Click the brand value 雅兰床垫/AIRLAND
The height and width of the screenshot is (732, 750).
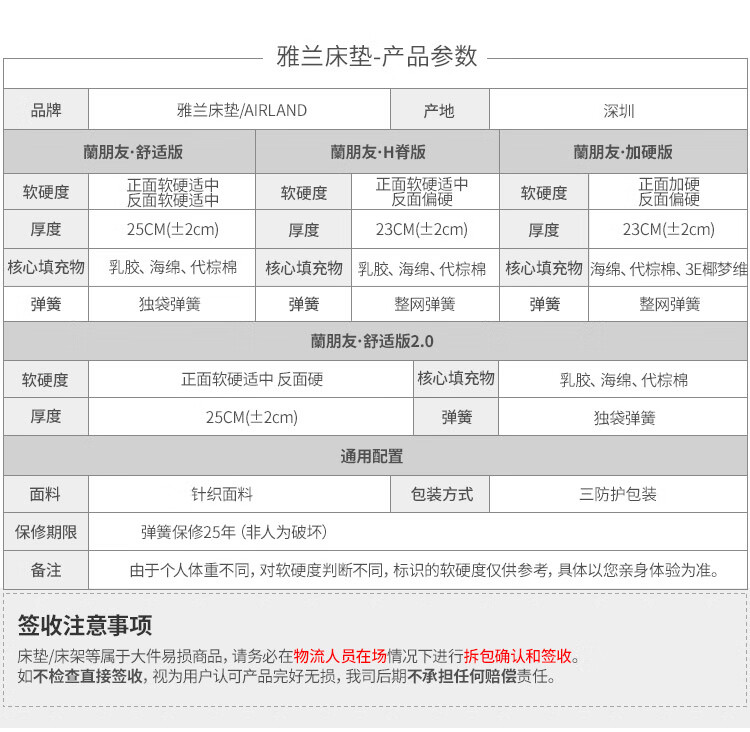(242, 111)
